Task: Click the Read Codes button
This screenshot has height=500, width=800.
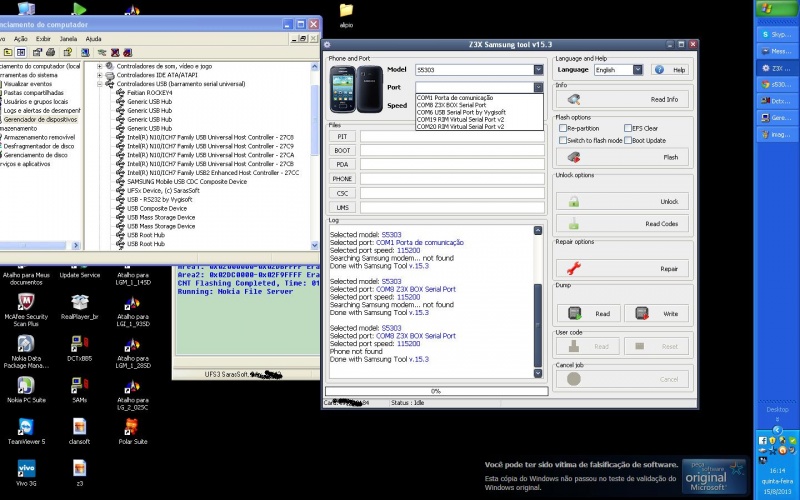Action: 622,223
